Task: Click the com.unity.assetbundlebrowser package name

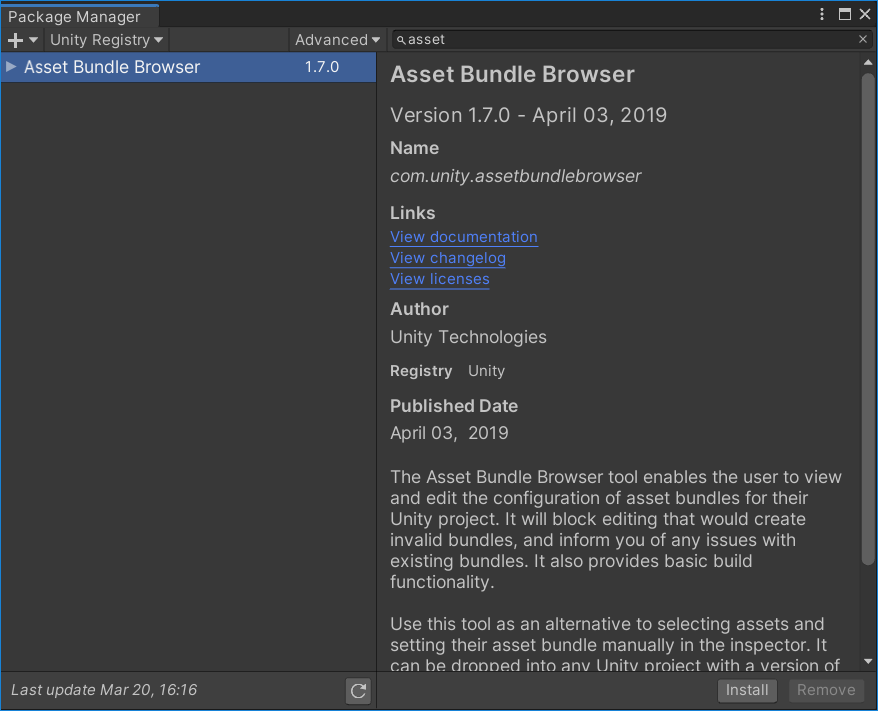Action: point(516,176)
